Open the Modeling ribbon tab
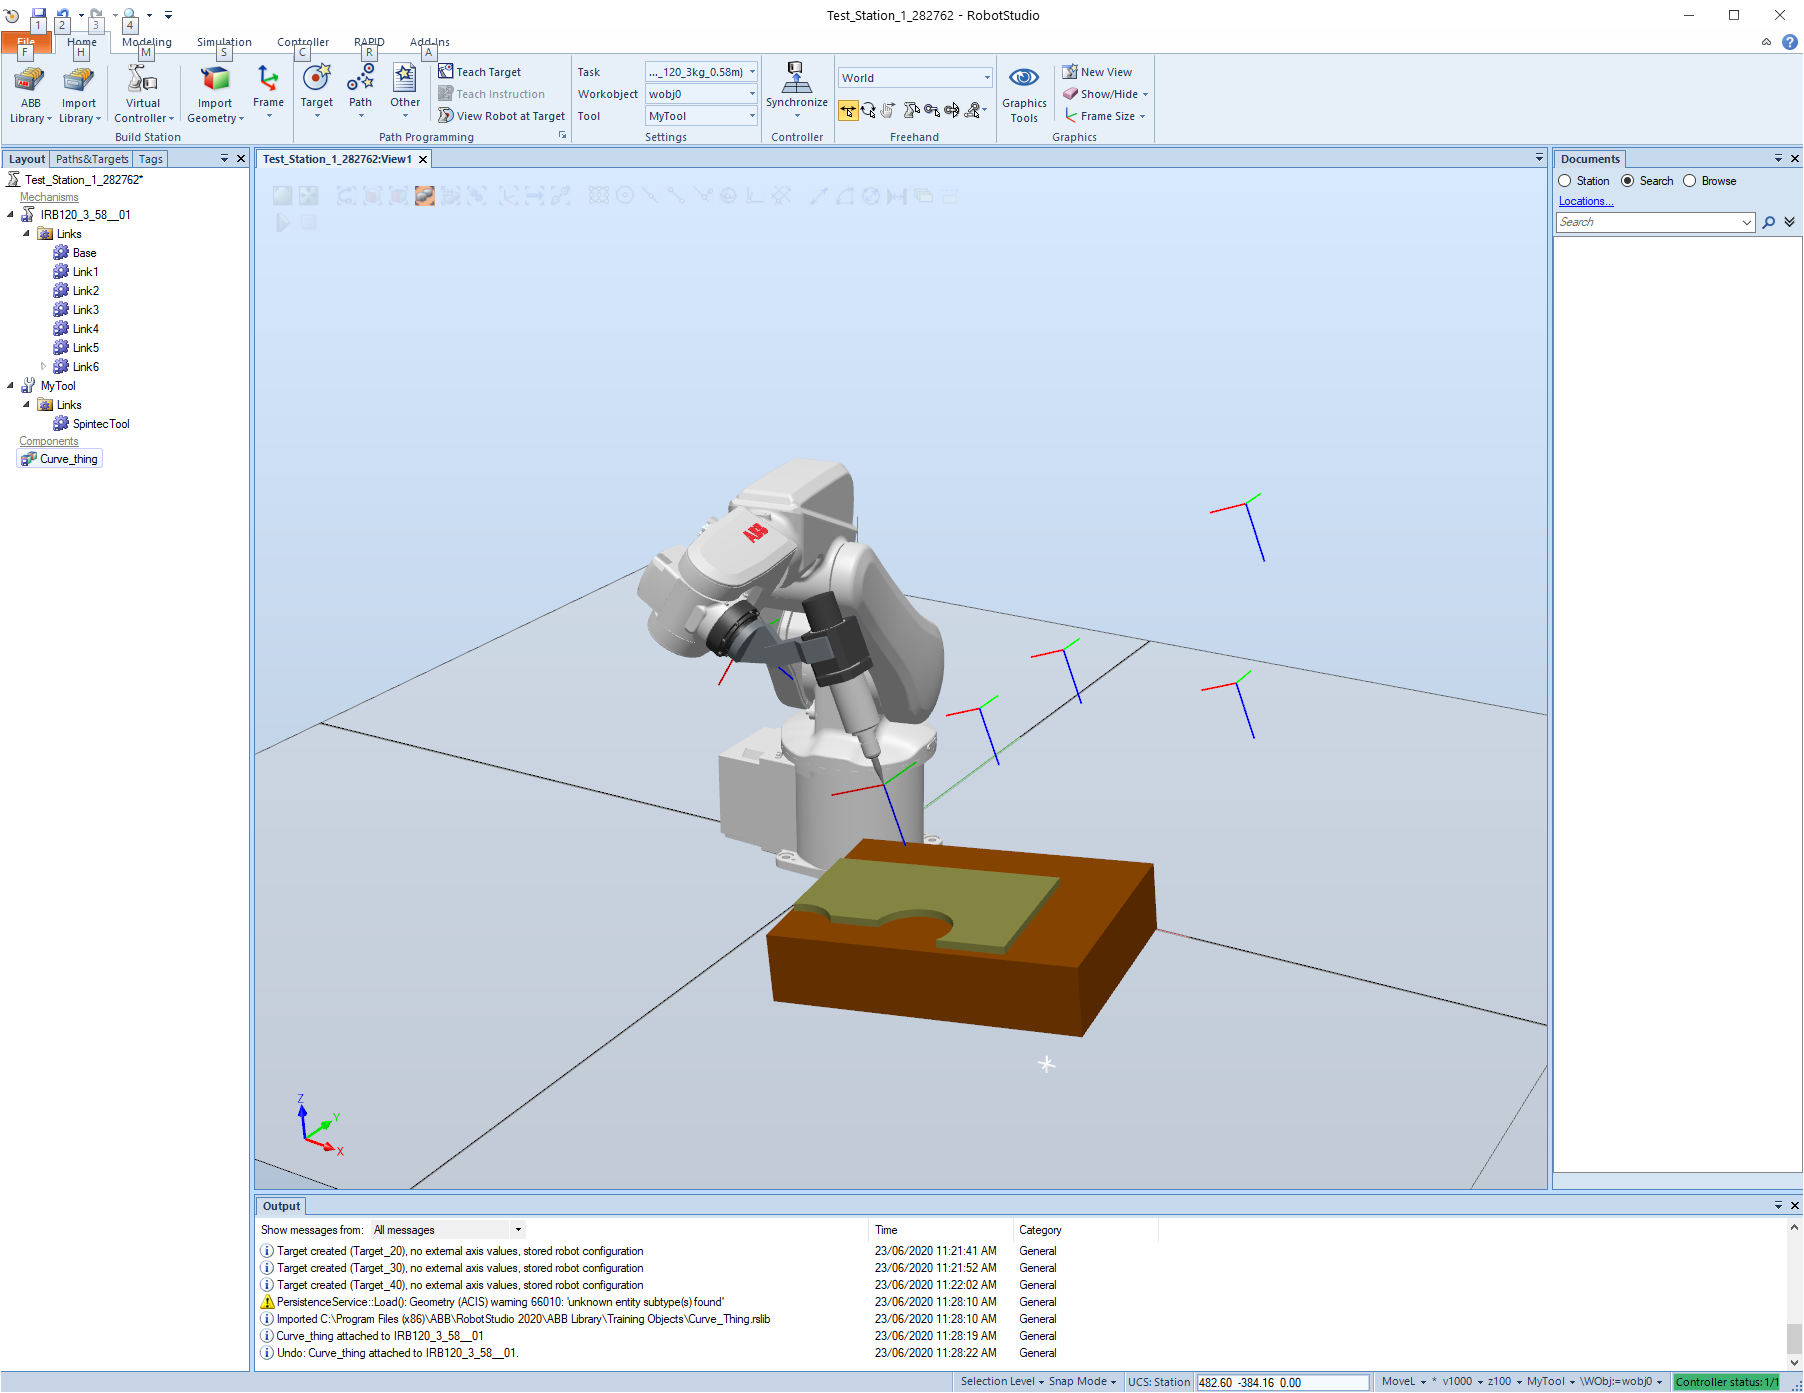This screenshot has width=1804, height=1393. (x=147, y=42)
